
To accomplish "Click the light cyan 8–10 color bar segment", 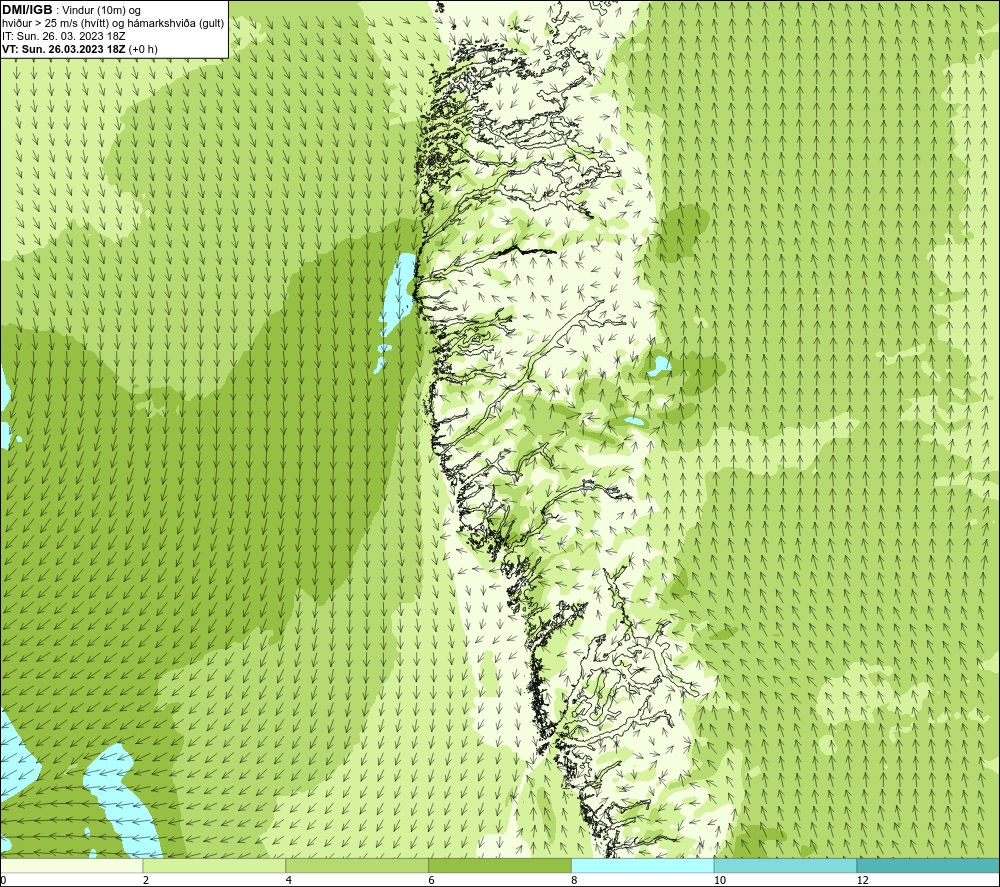I will [643, 865].
